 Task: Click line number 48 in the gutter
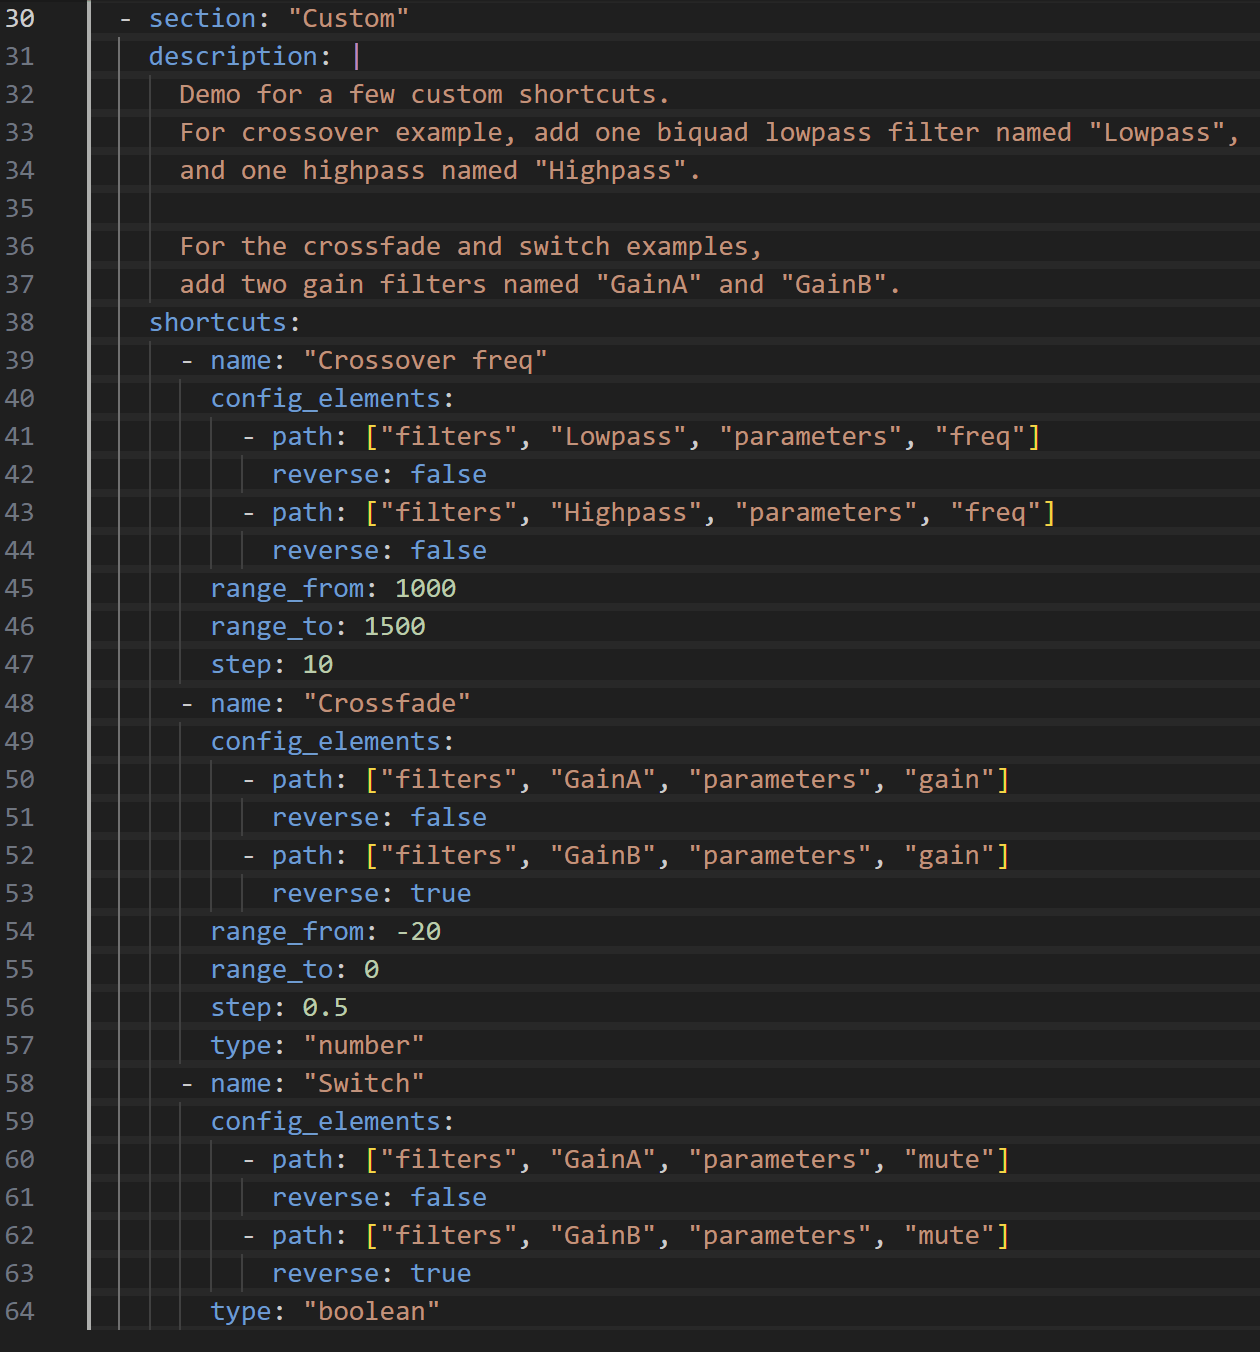(20, 704)
